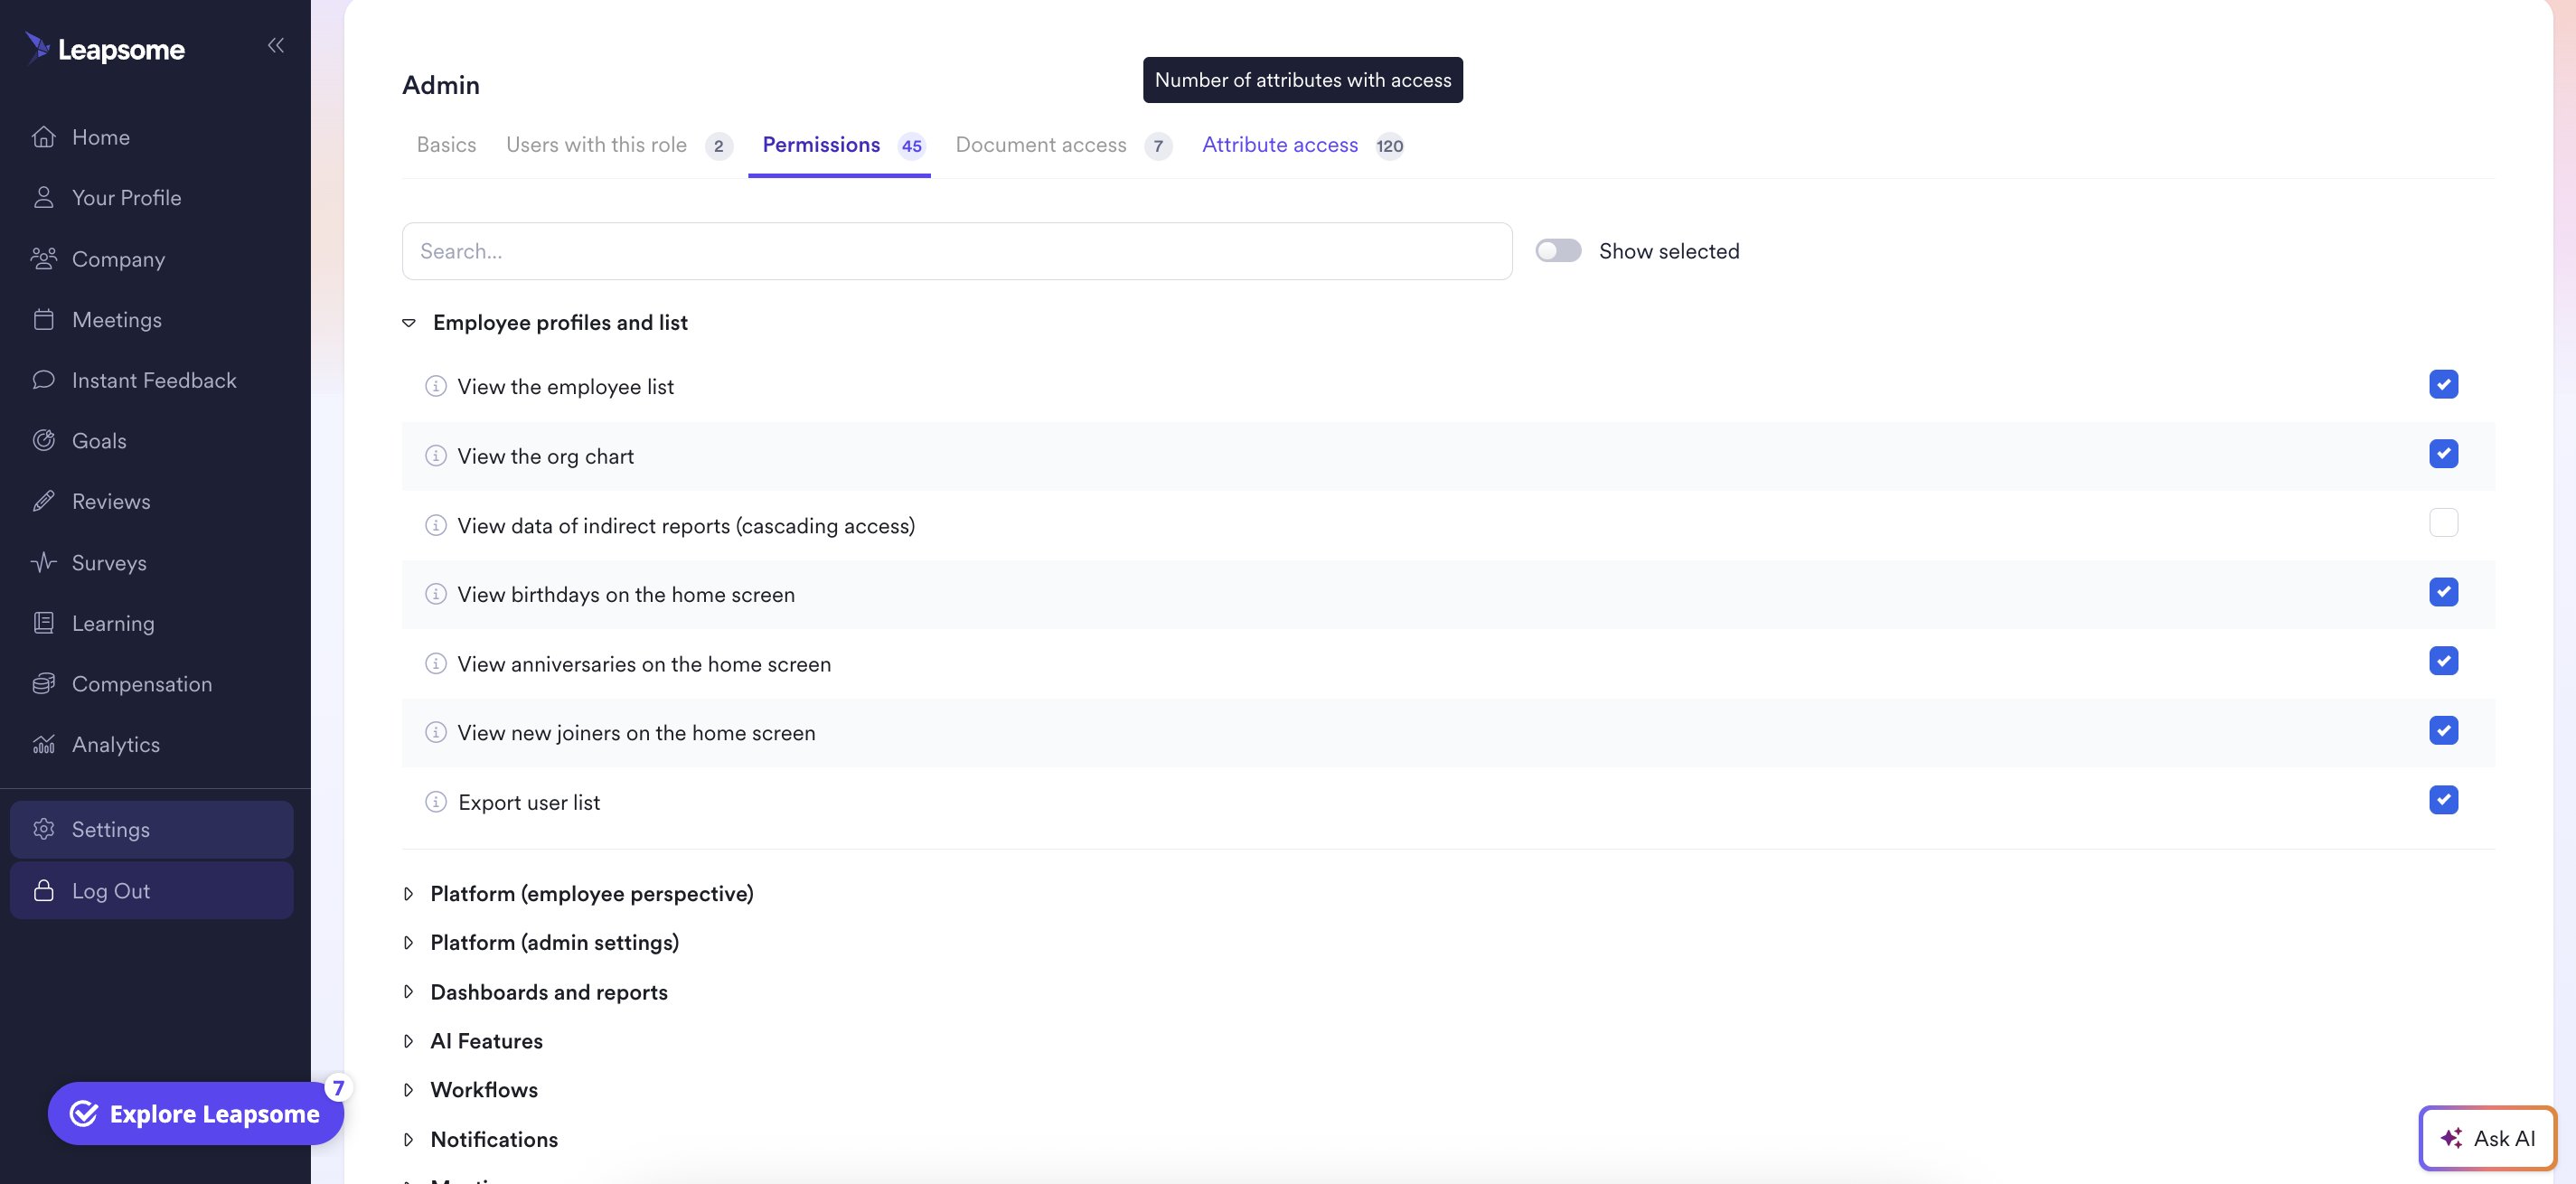
Task: Click the Leapsome logo
Action: tap(105, 49)
